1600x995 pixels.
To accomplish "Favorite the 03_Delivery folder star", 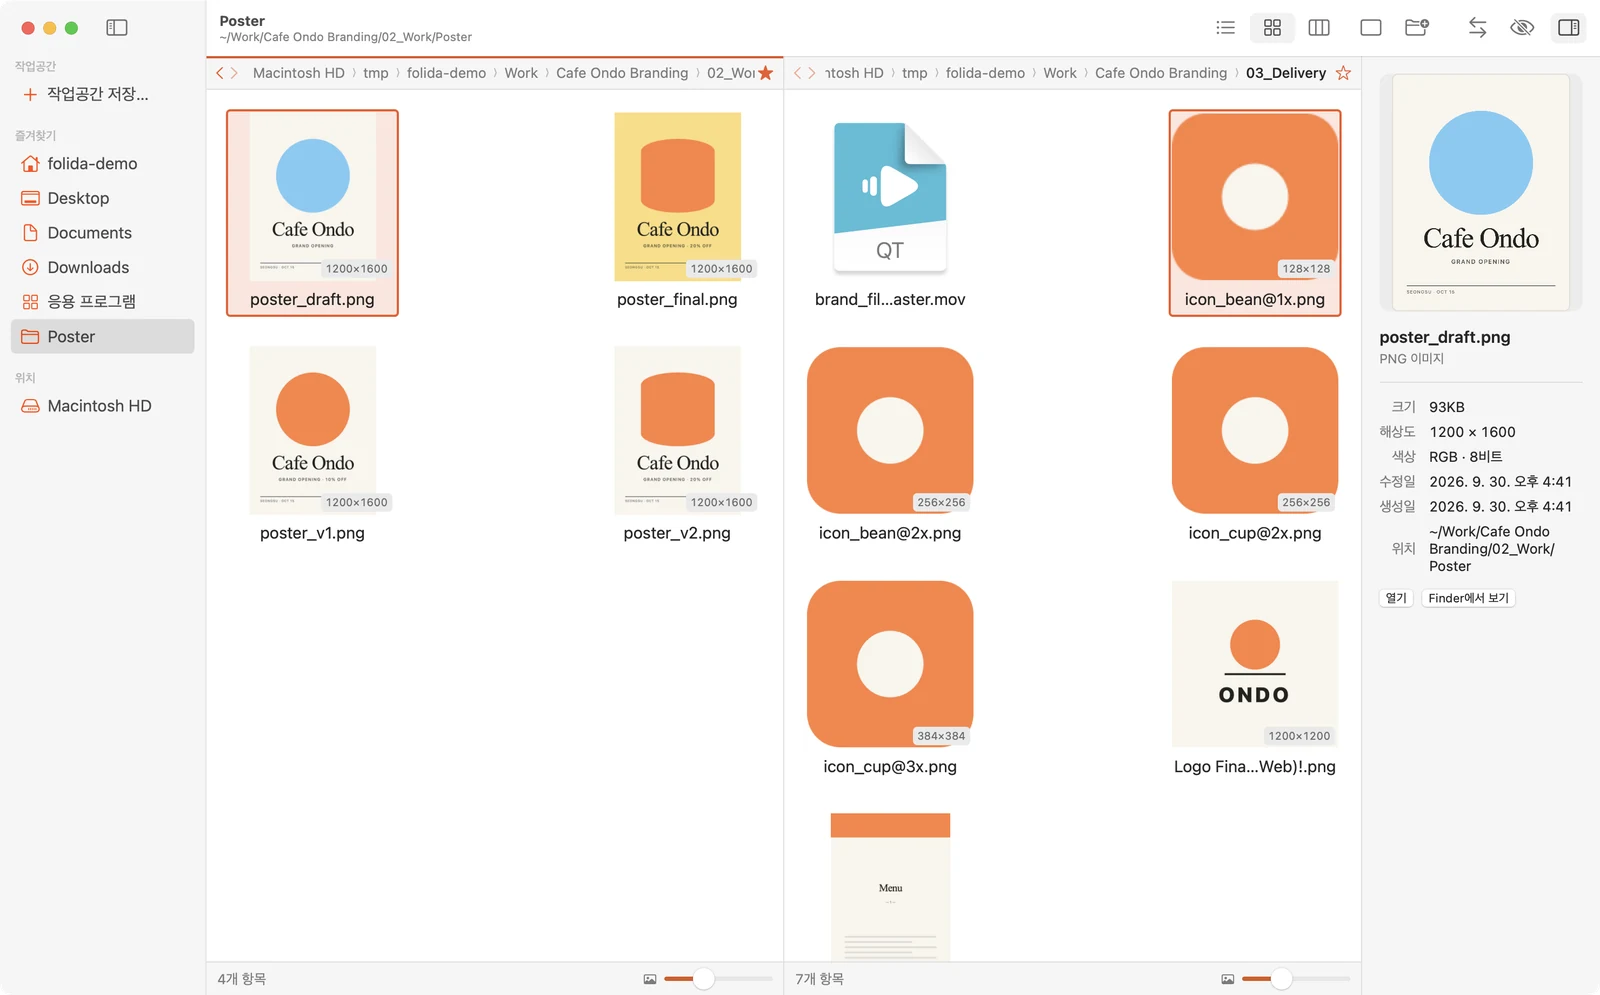I will click(1343, 73).
